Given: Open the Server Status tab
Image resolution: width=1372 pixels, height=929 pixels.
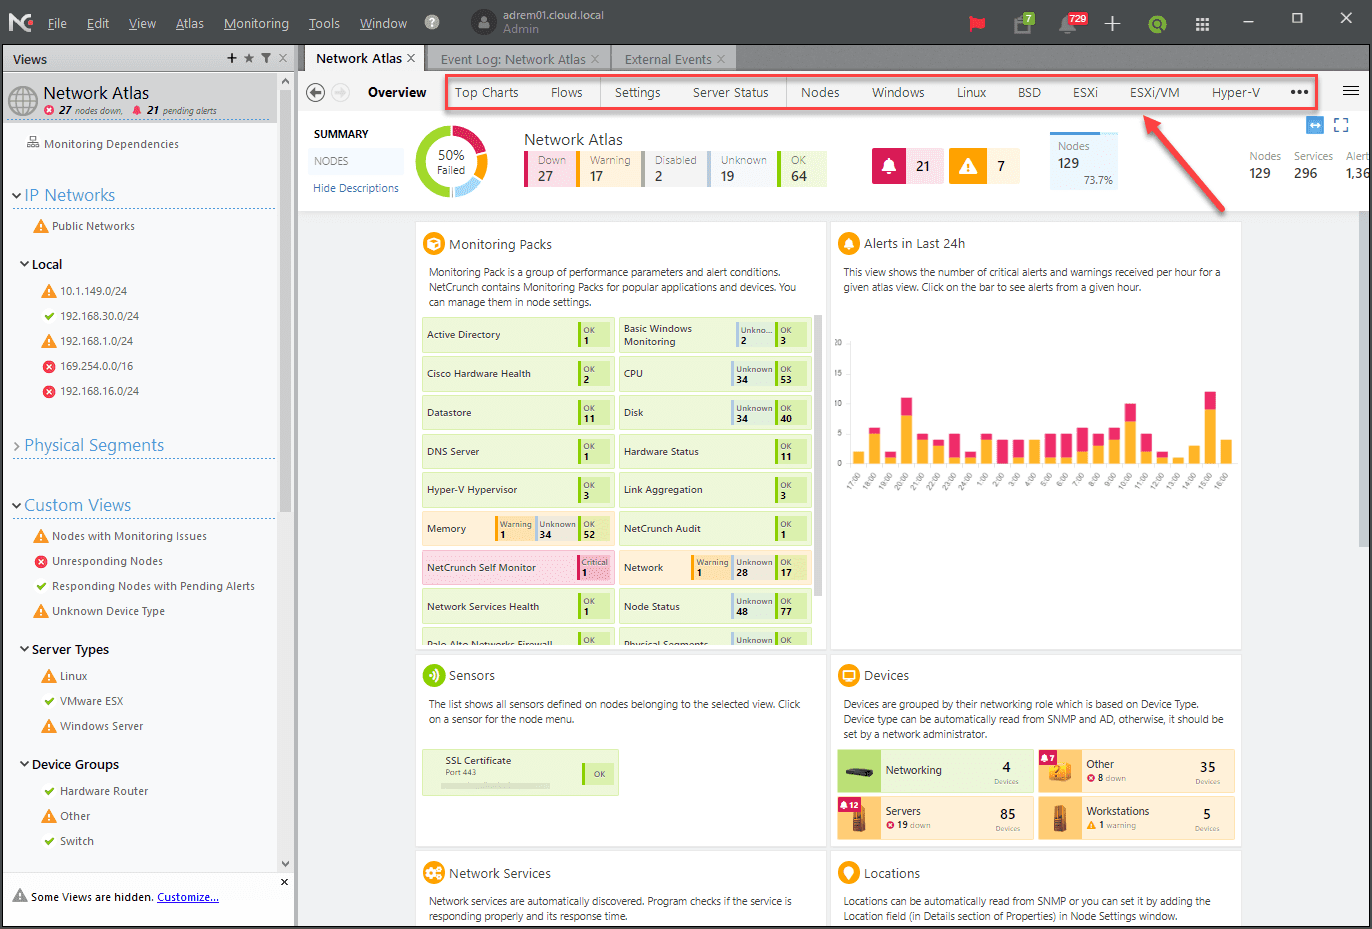Looking at the screenshot, I should [731, 92].
